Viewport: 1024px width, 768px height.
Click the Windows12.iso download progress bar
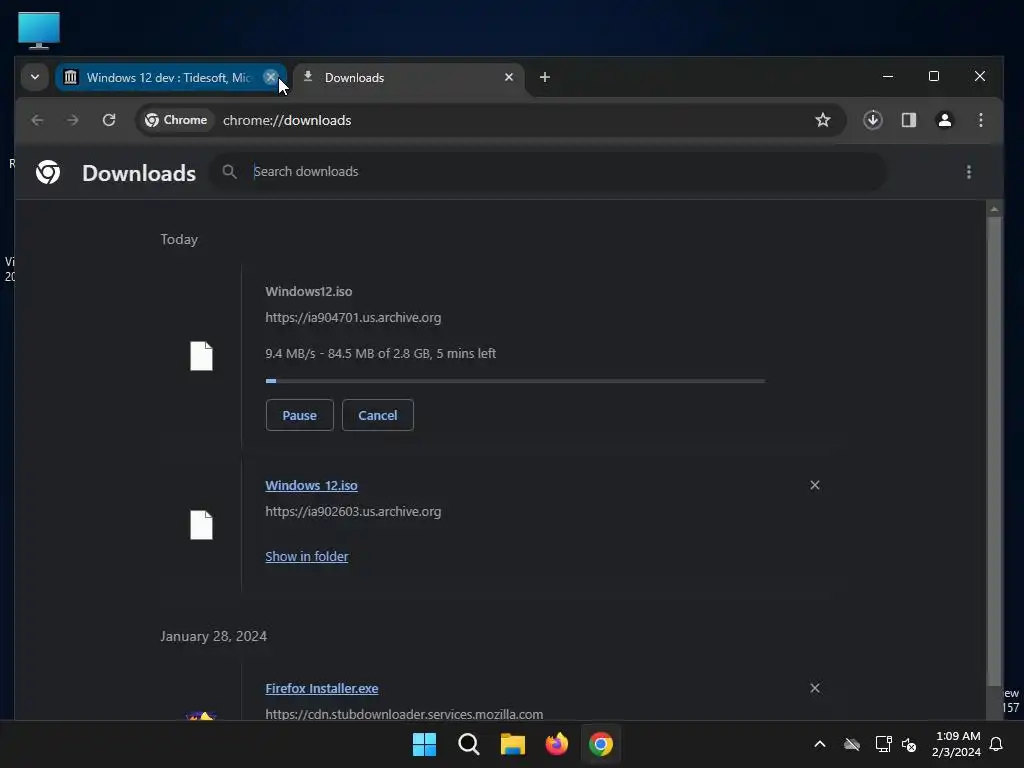[515, 381]
